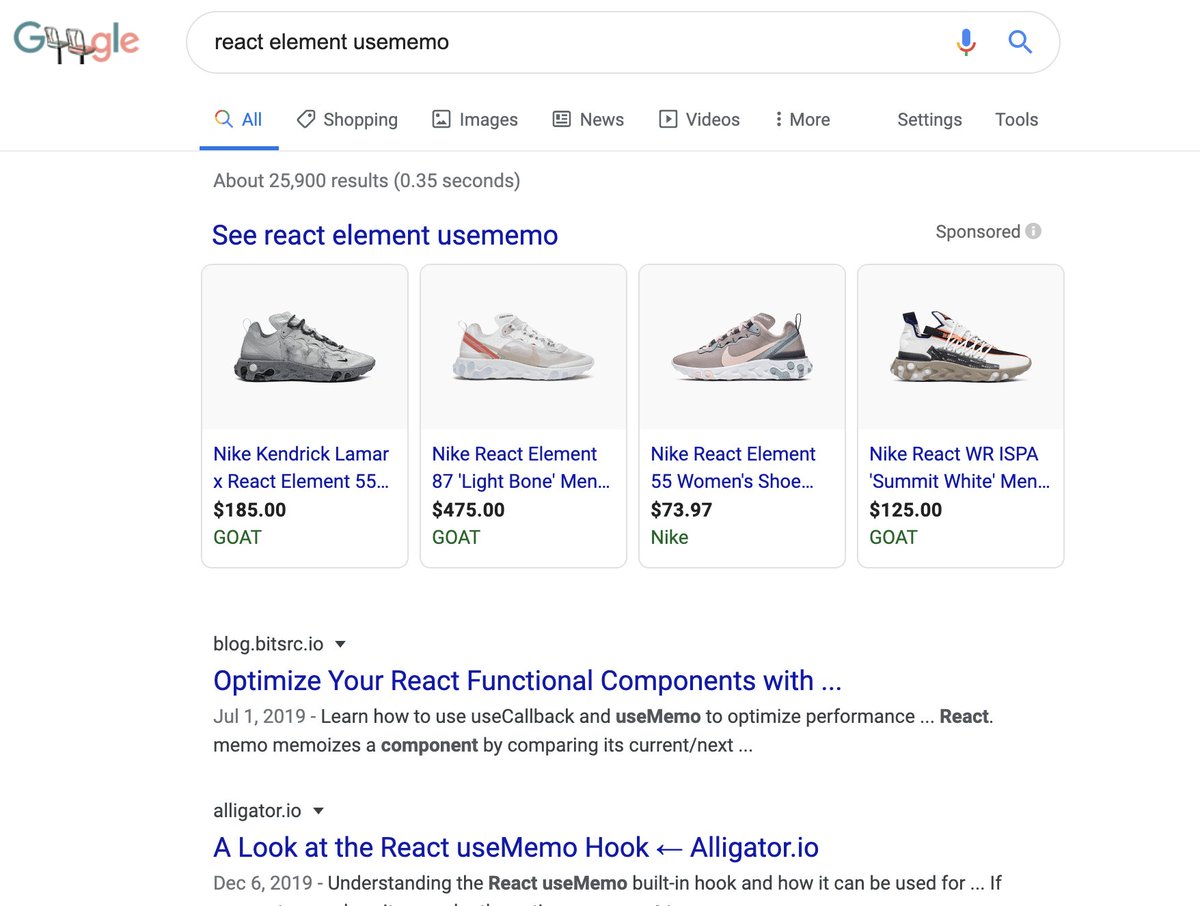The image size is (1200, 906).
Task: Click the React Element 55 Women's shoe image
Action: point(742,348)
